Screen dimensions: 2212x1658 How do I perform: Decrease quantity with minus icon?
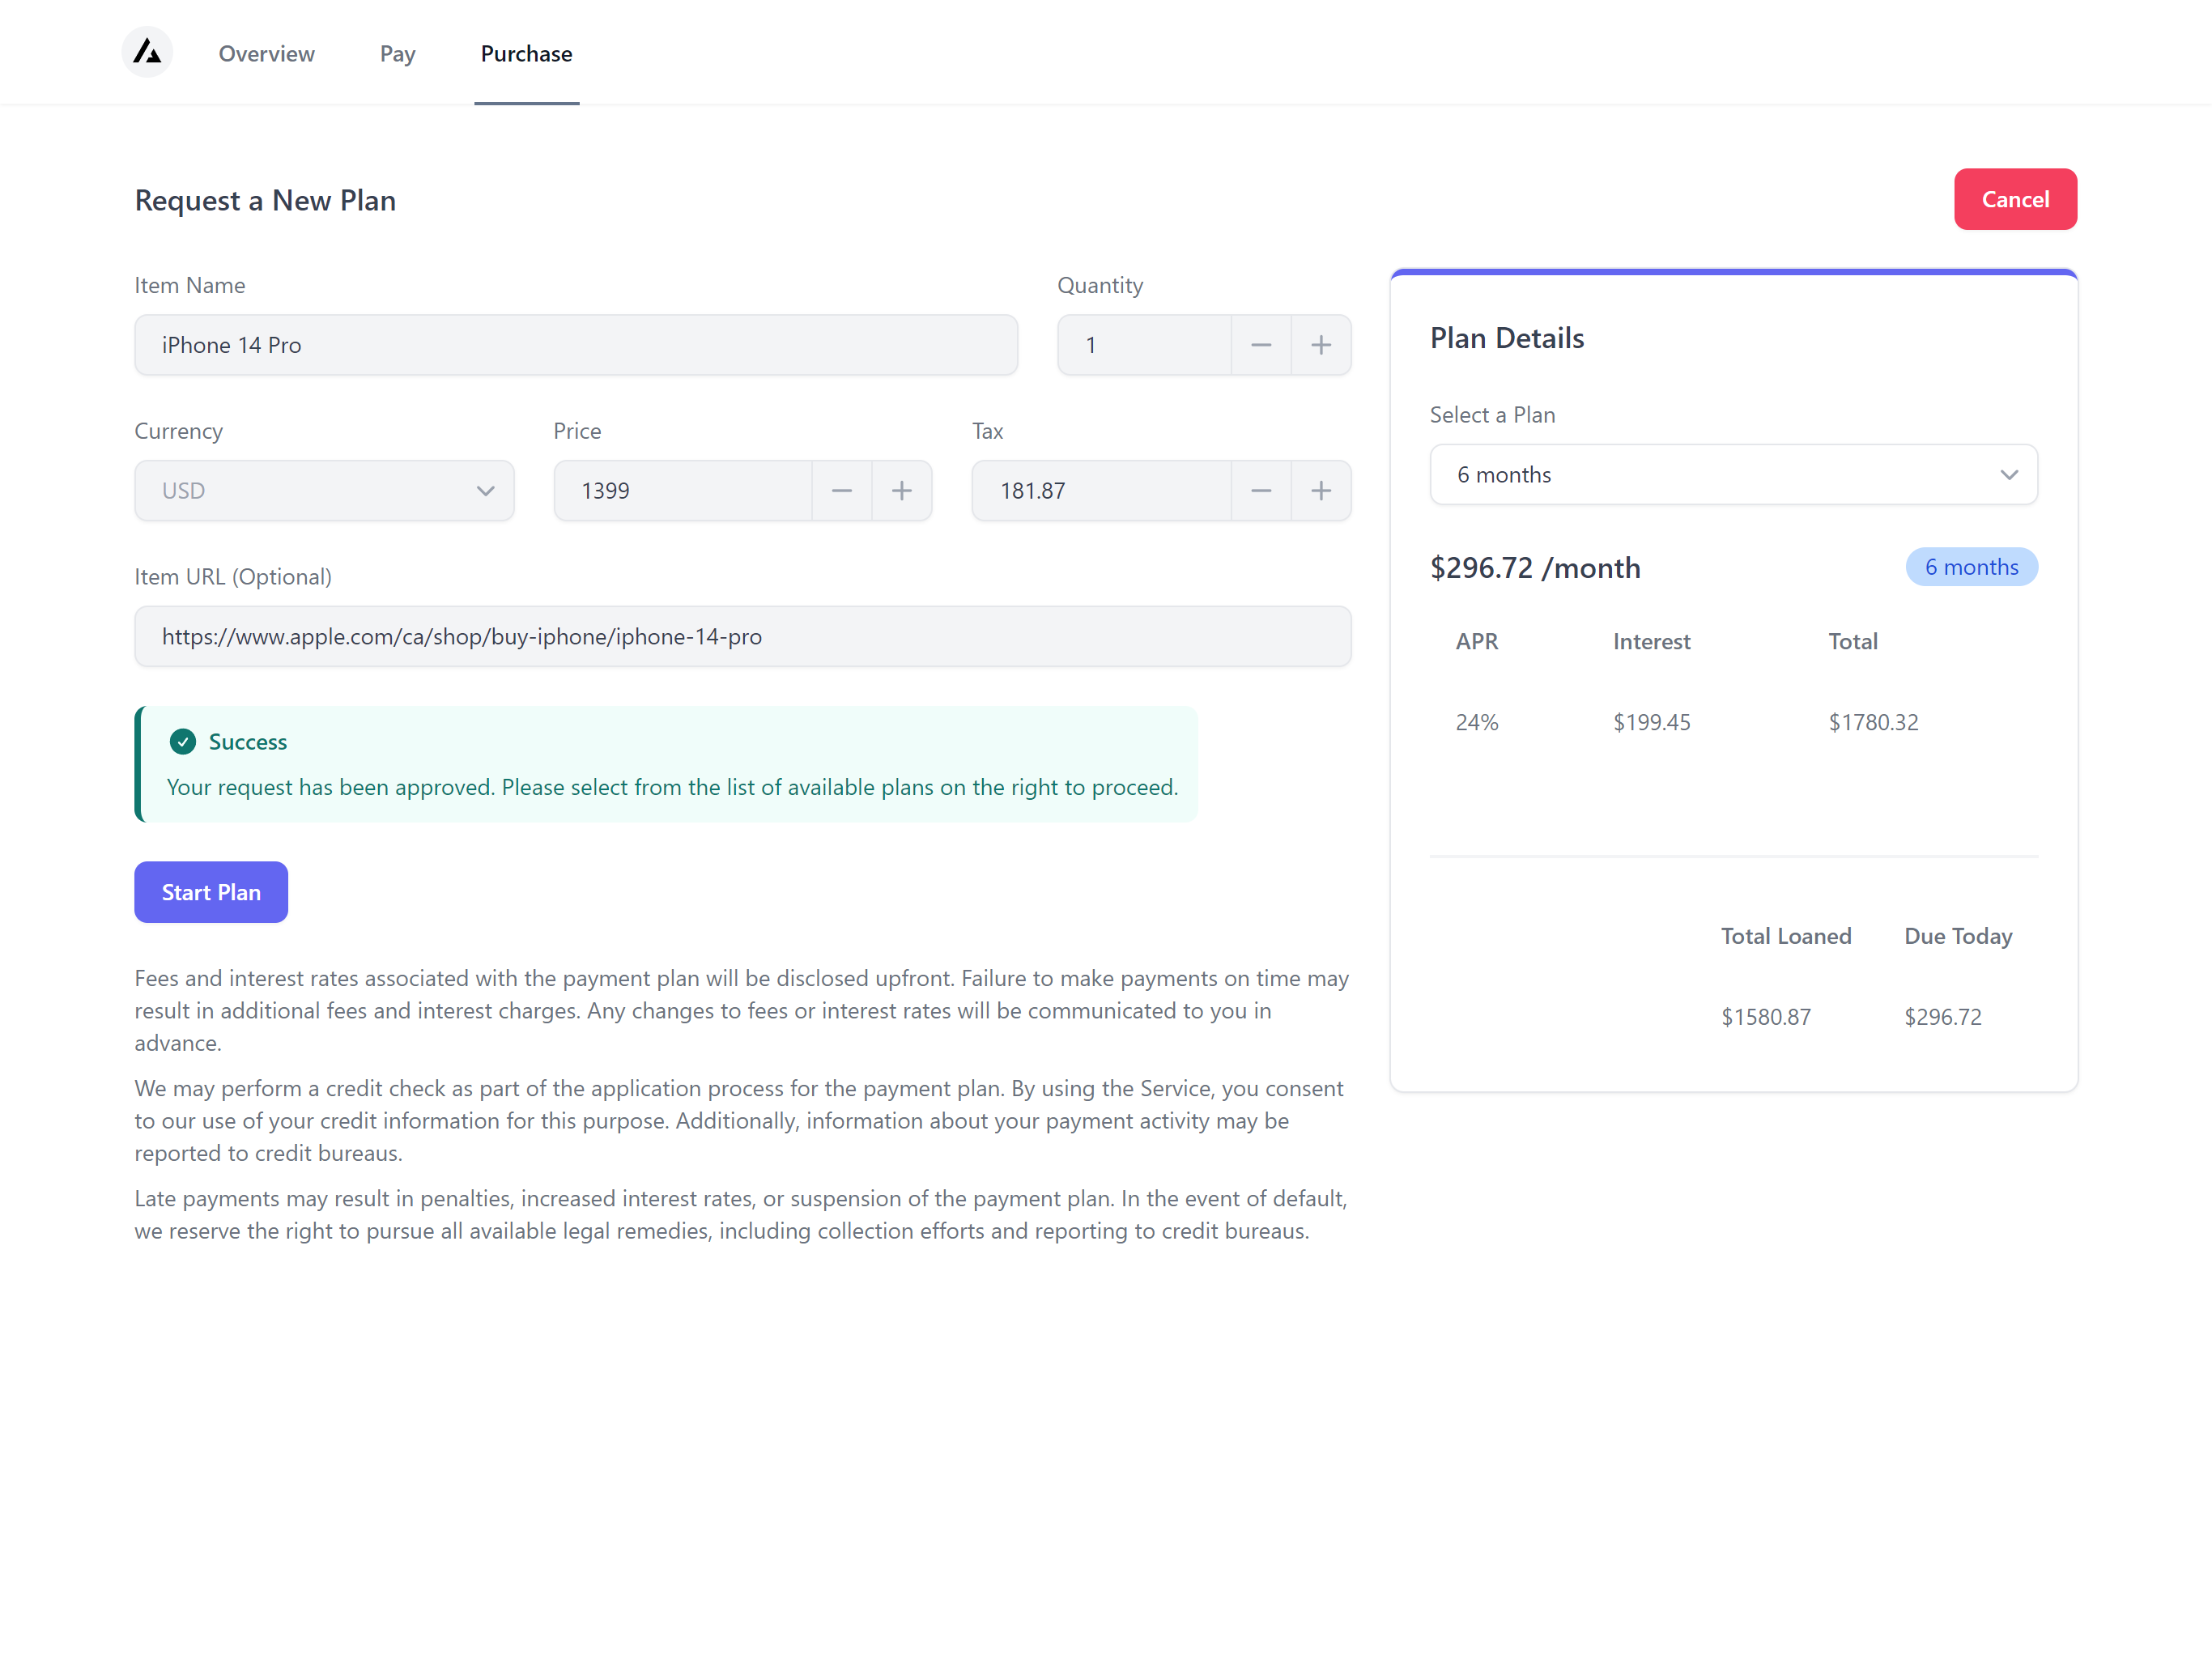pyautogui.click(x=1260, y=345)
